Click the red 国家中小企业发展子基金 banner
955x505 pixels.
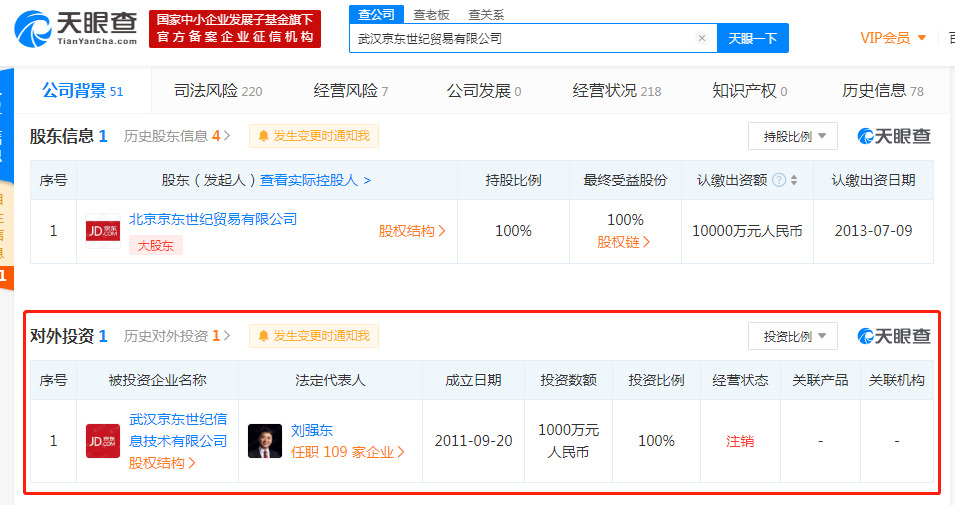[x=235, y=29]
